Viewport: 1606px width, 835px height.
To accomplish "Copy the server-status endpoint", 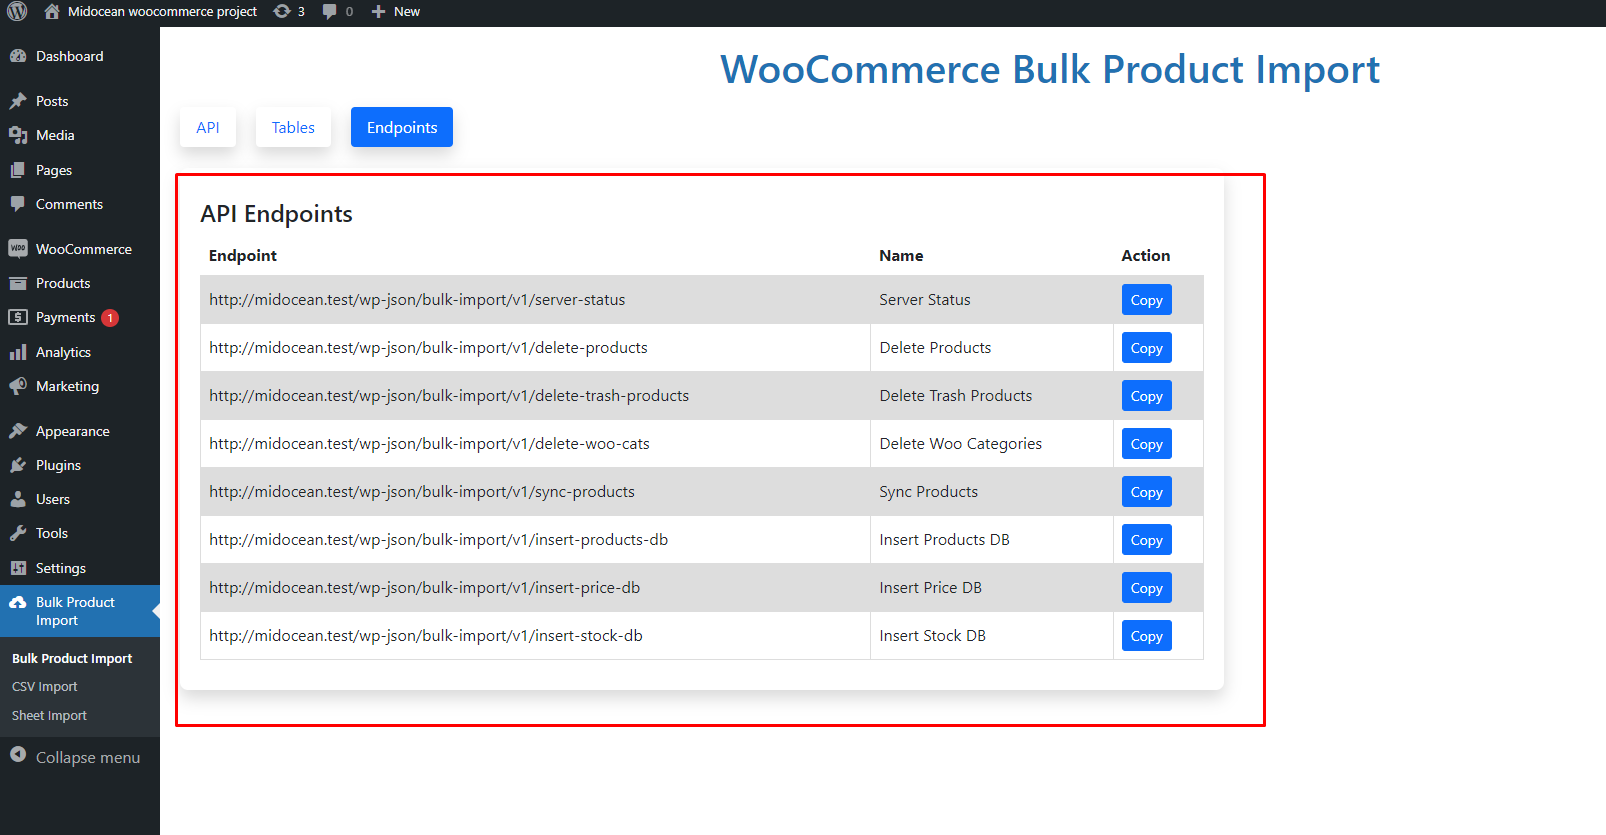I will 1147,300.
